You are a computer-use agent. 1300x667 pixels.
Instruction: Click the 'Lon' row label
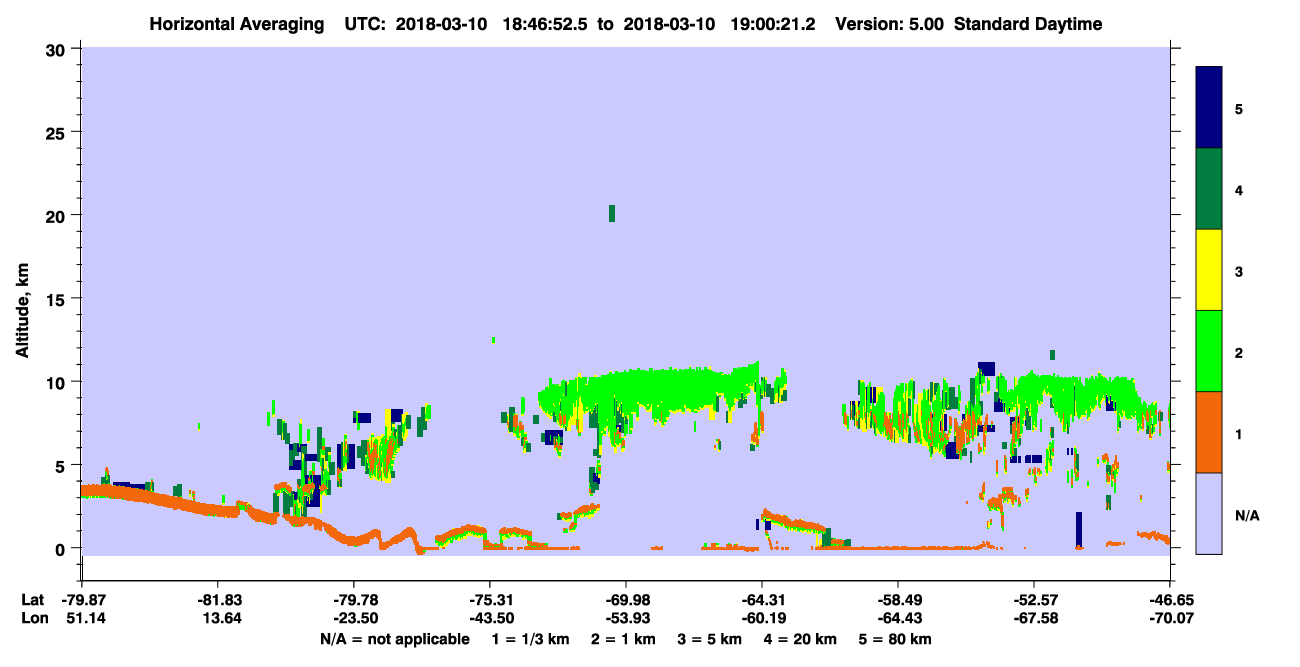click(33, 618)
